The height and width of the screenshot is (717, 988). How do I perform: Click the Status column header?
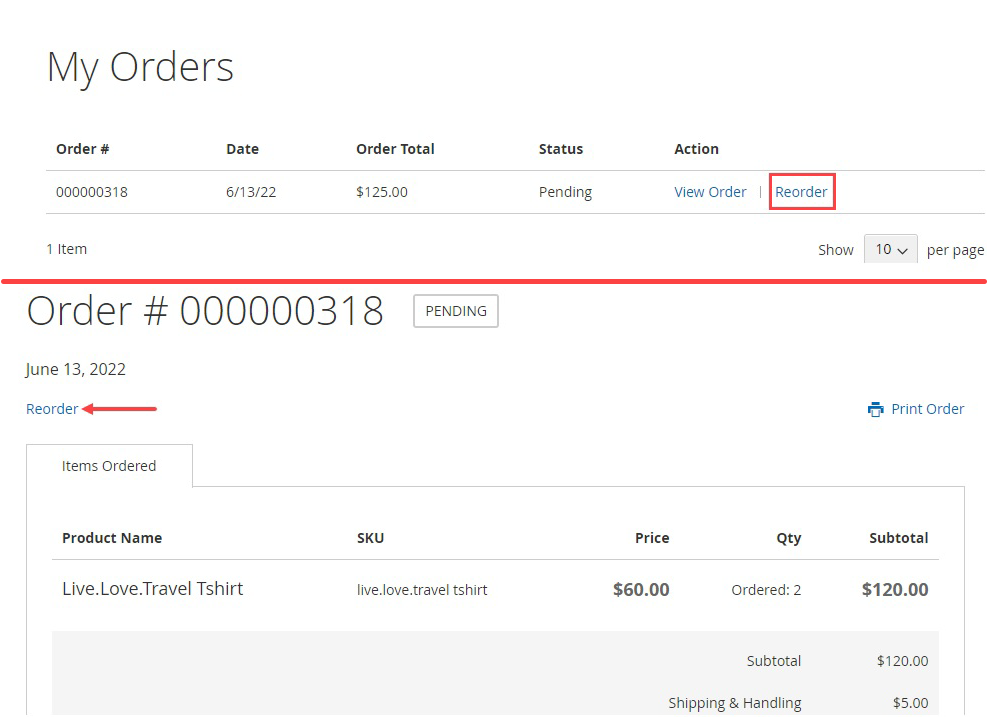(560, 148)
